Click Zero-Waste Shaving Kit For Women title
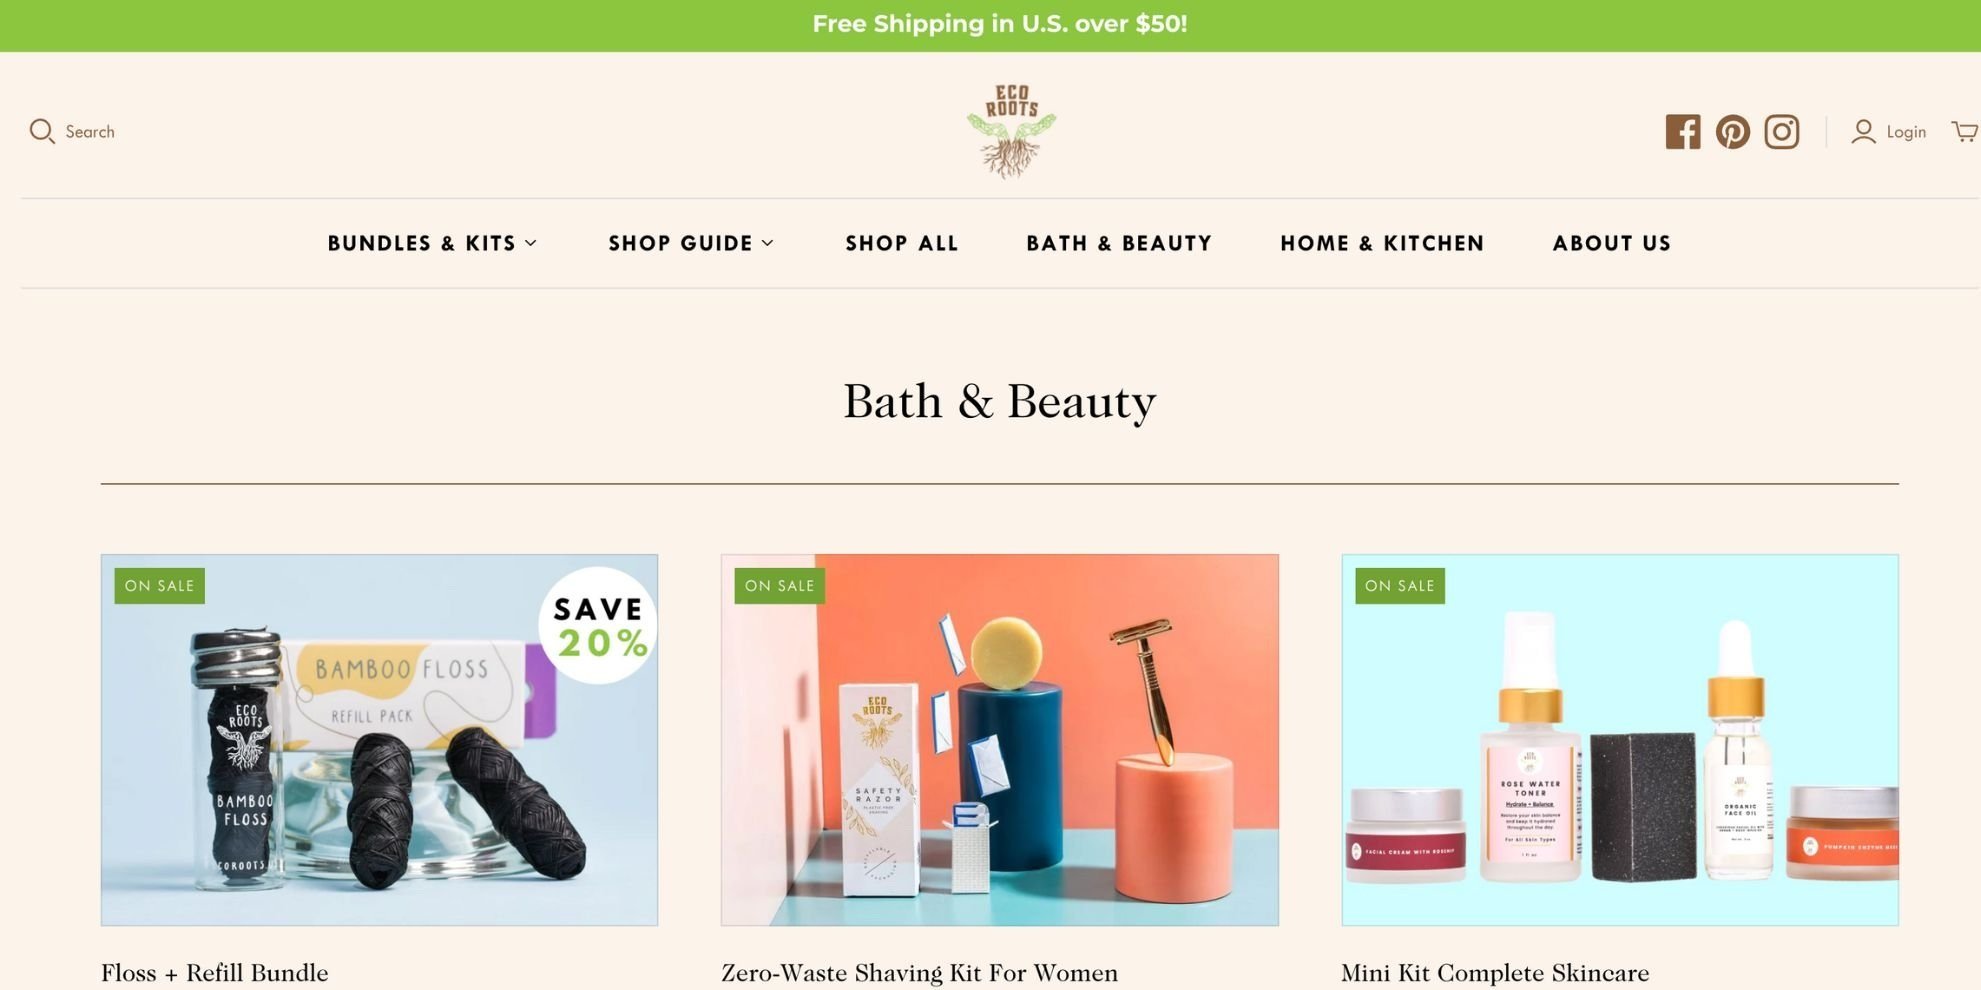Image resolution: width=1981 pixels, height=990 pixels. tap(920, 973)
